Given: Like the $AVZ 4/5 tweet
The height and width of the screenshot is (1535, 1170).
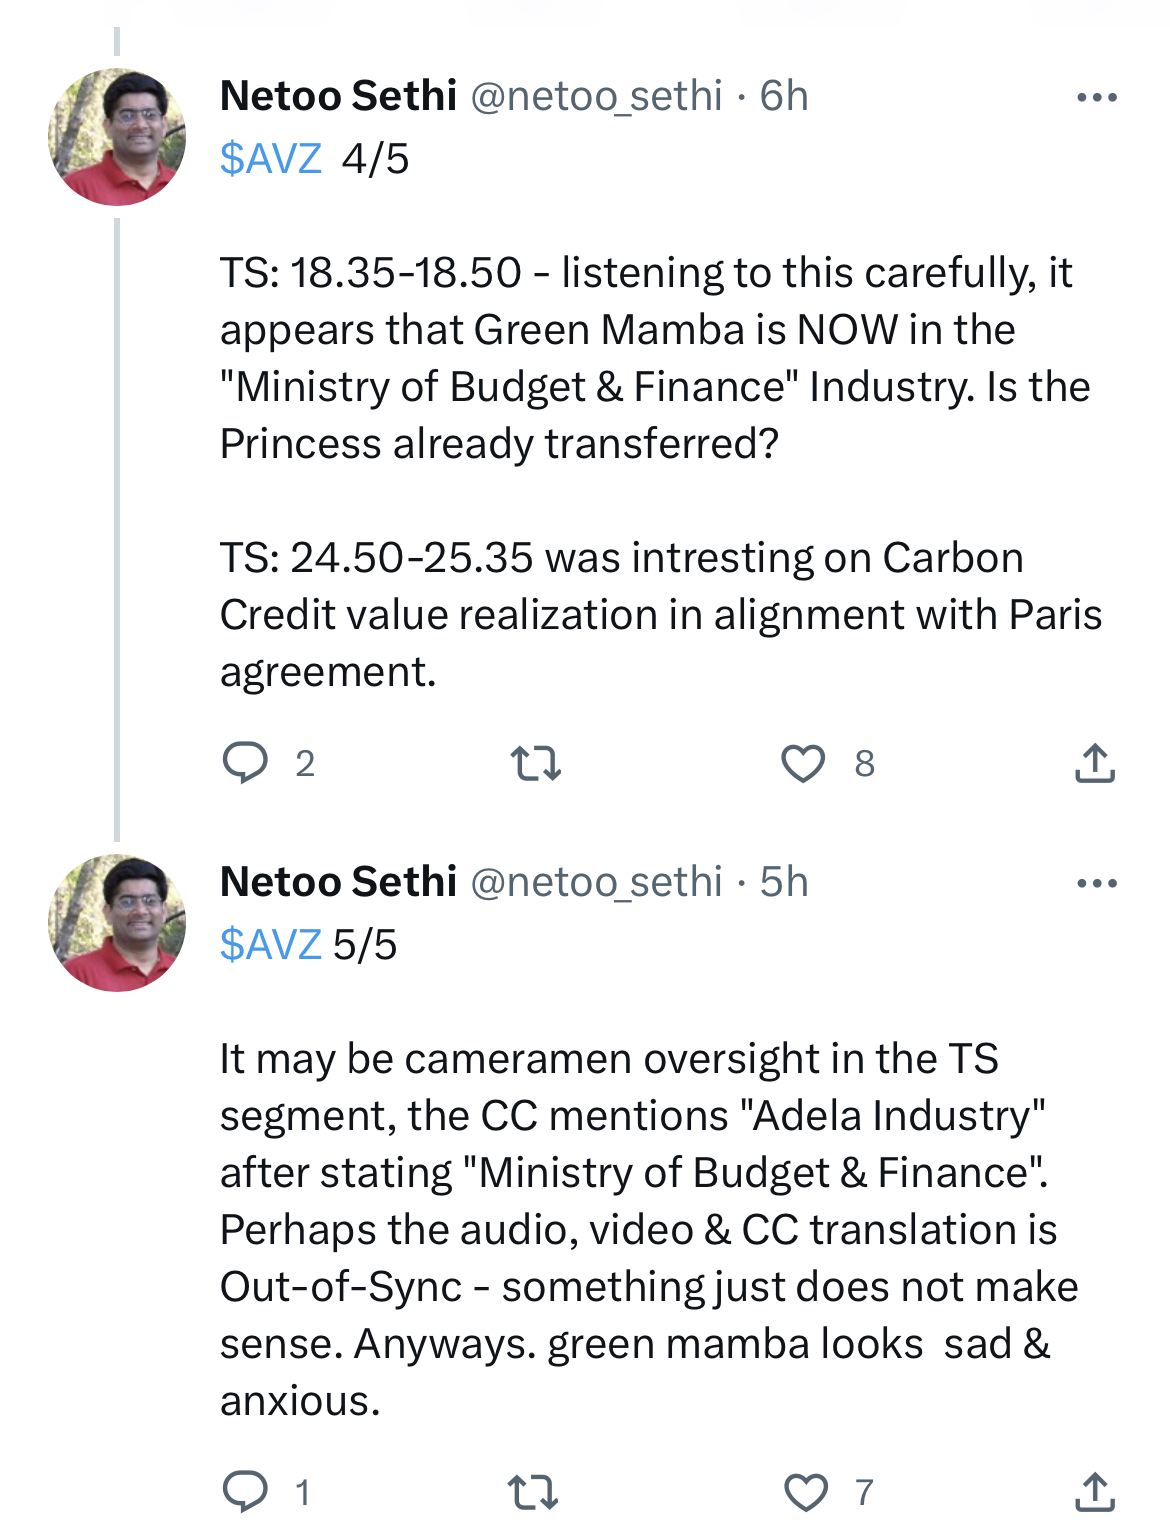Looking at the screenshot, I should (803, 764).
